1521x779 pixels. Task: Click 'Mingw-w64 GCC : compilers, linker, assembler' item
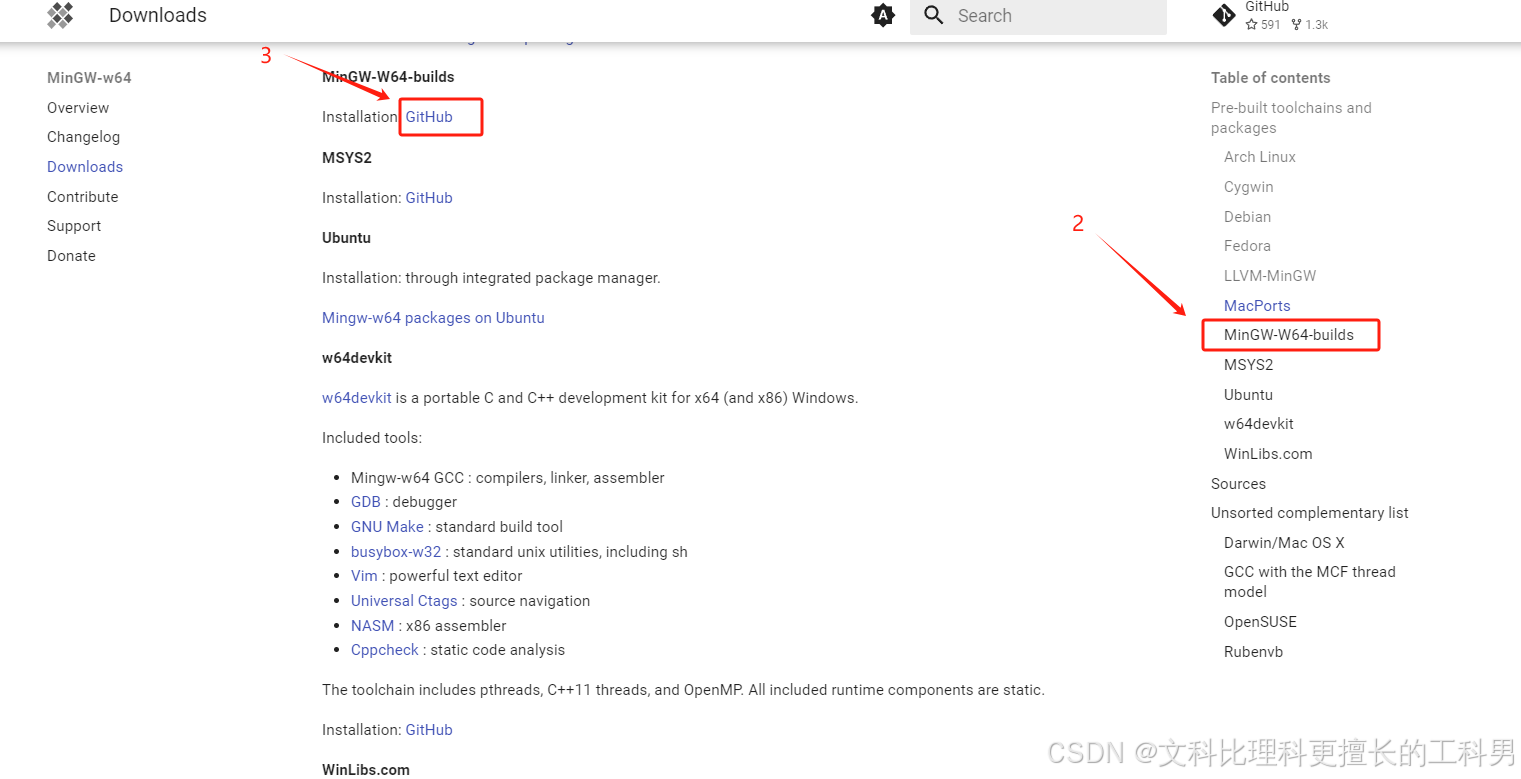coord(508,478)
